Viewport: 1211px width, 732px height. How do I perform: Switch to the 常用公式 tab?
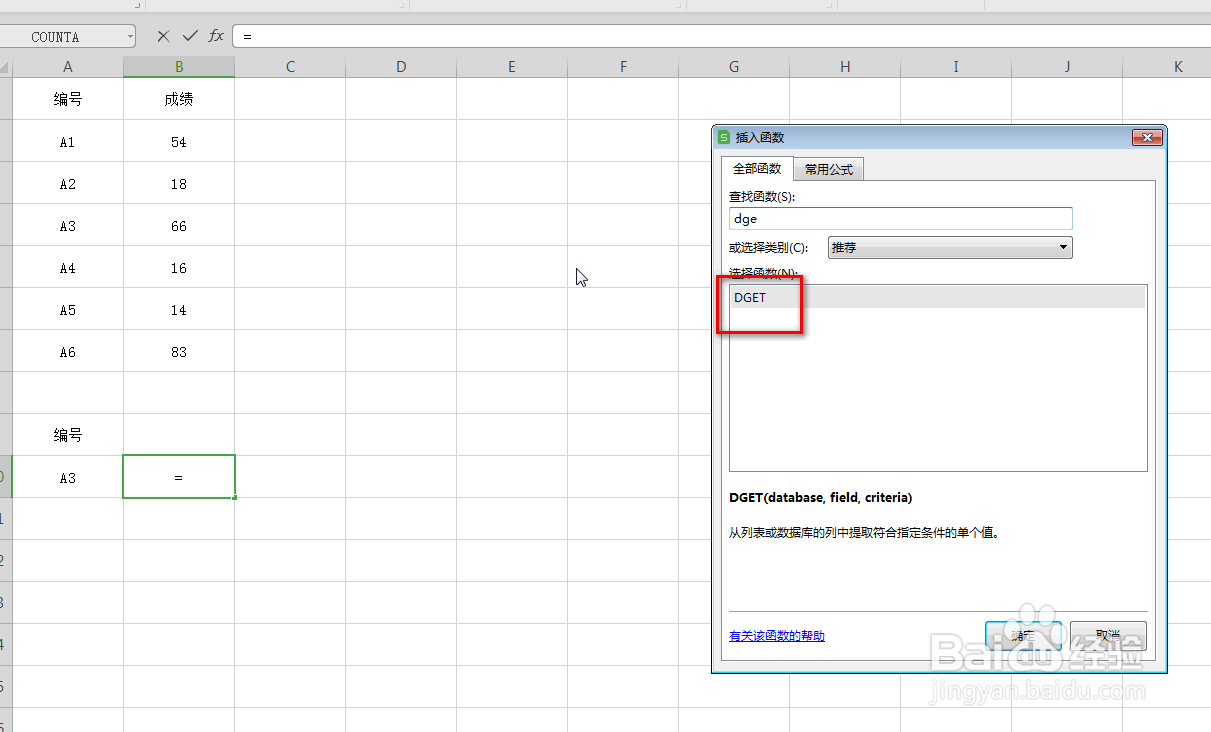829,170
